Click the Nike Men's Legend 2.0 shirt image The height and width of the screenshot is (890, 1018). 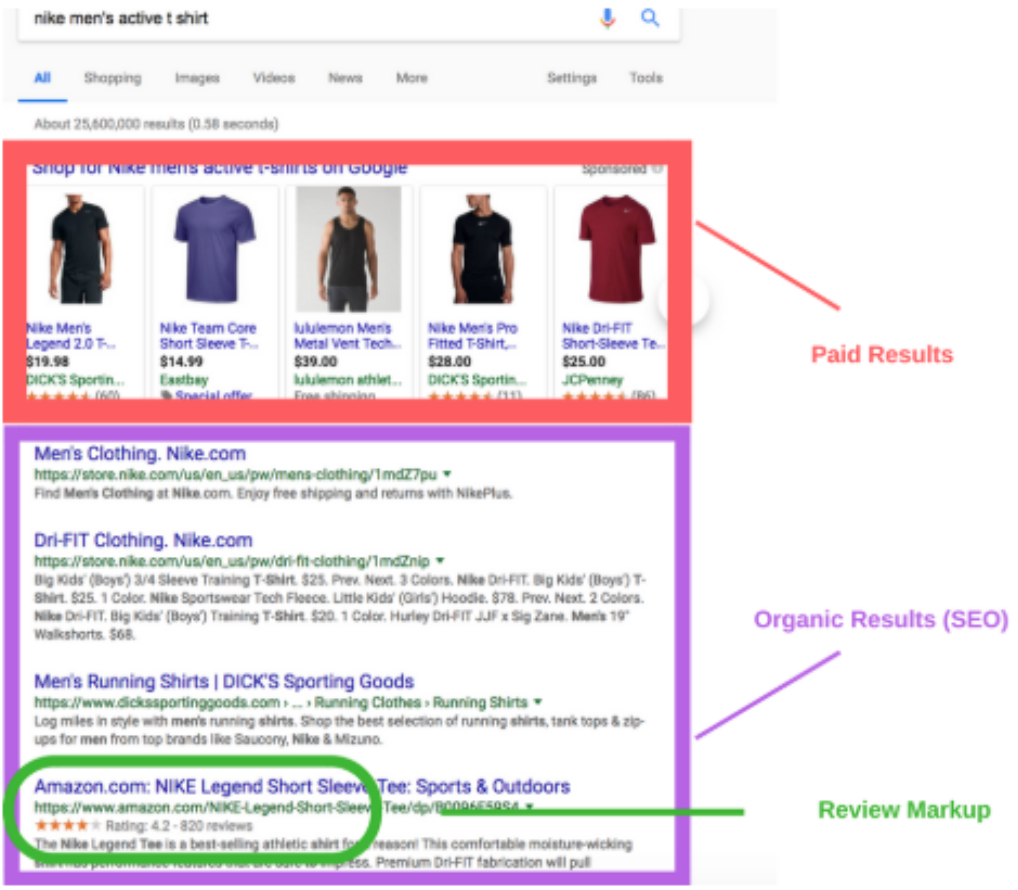[81, 249]
